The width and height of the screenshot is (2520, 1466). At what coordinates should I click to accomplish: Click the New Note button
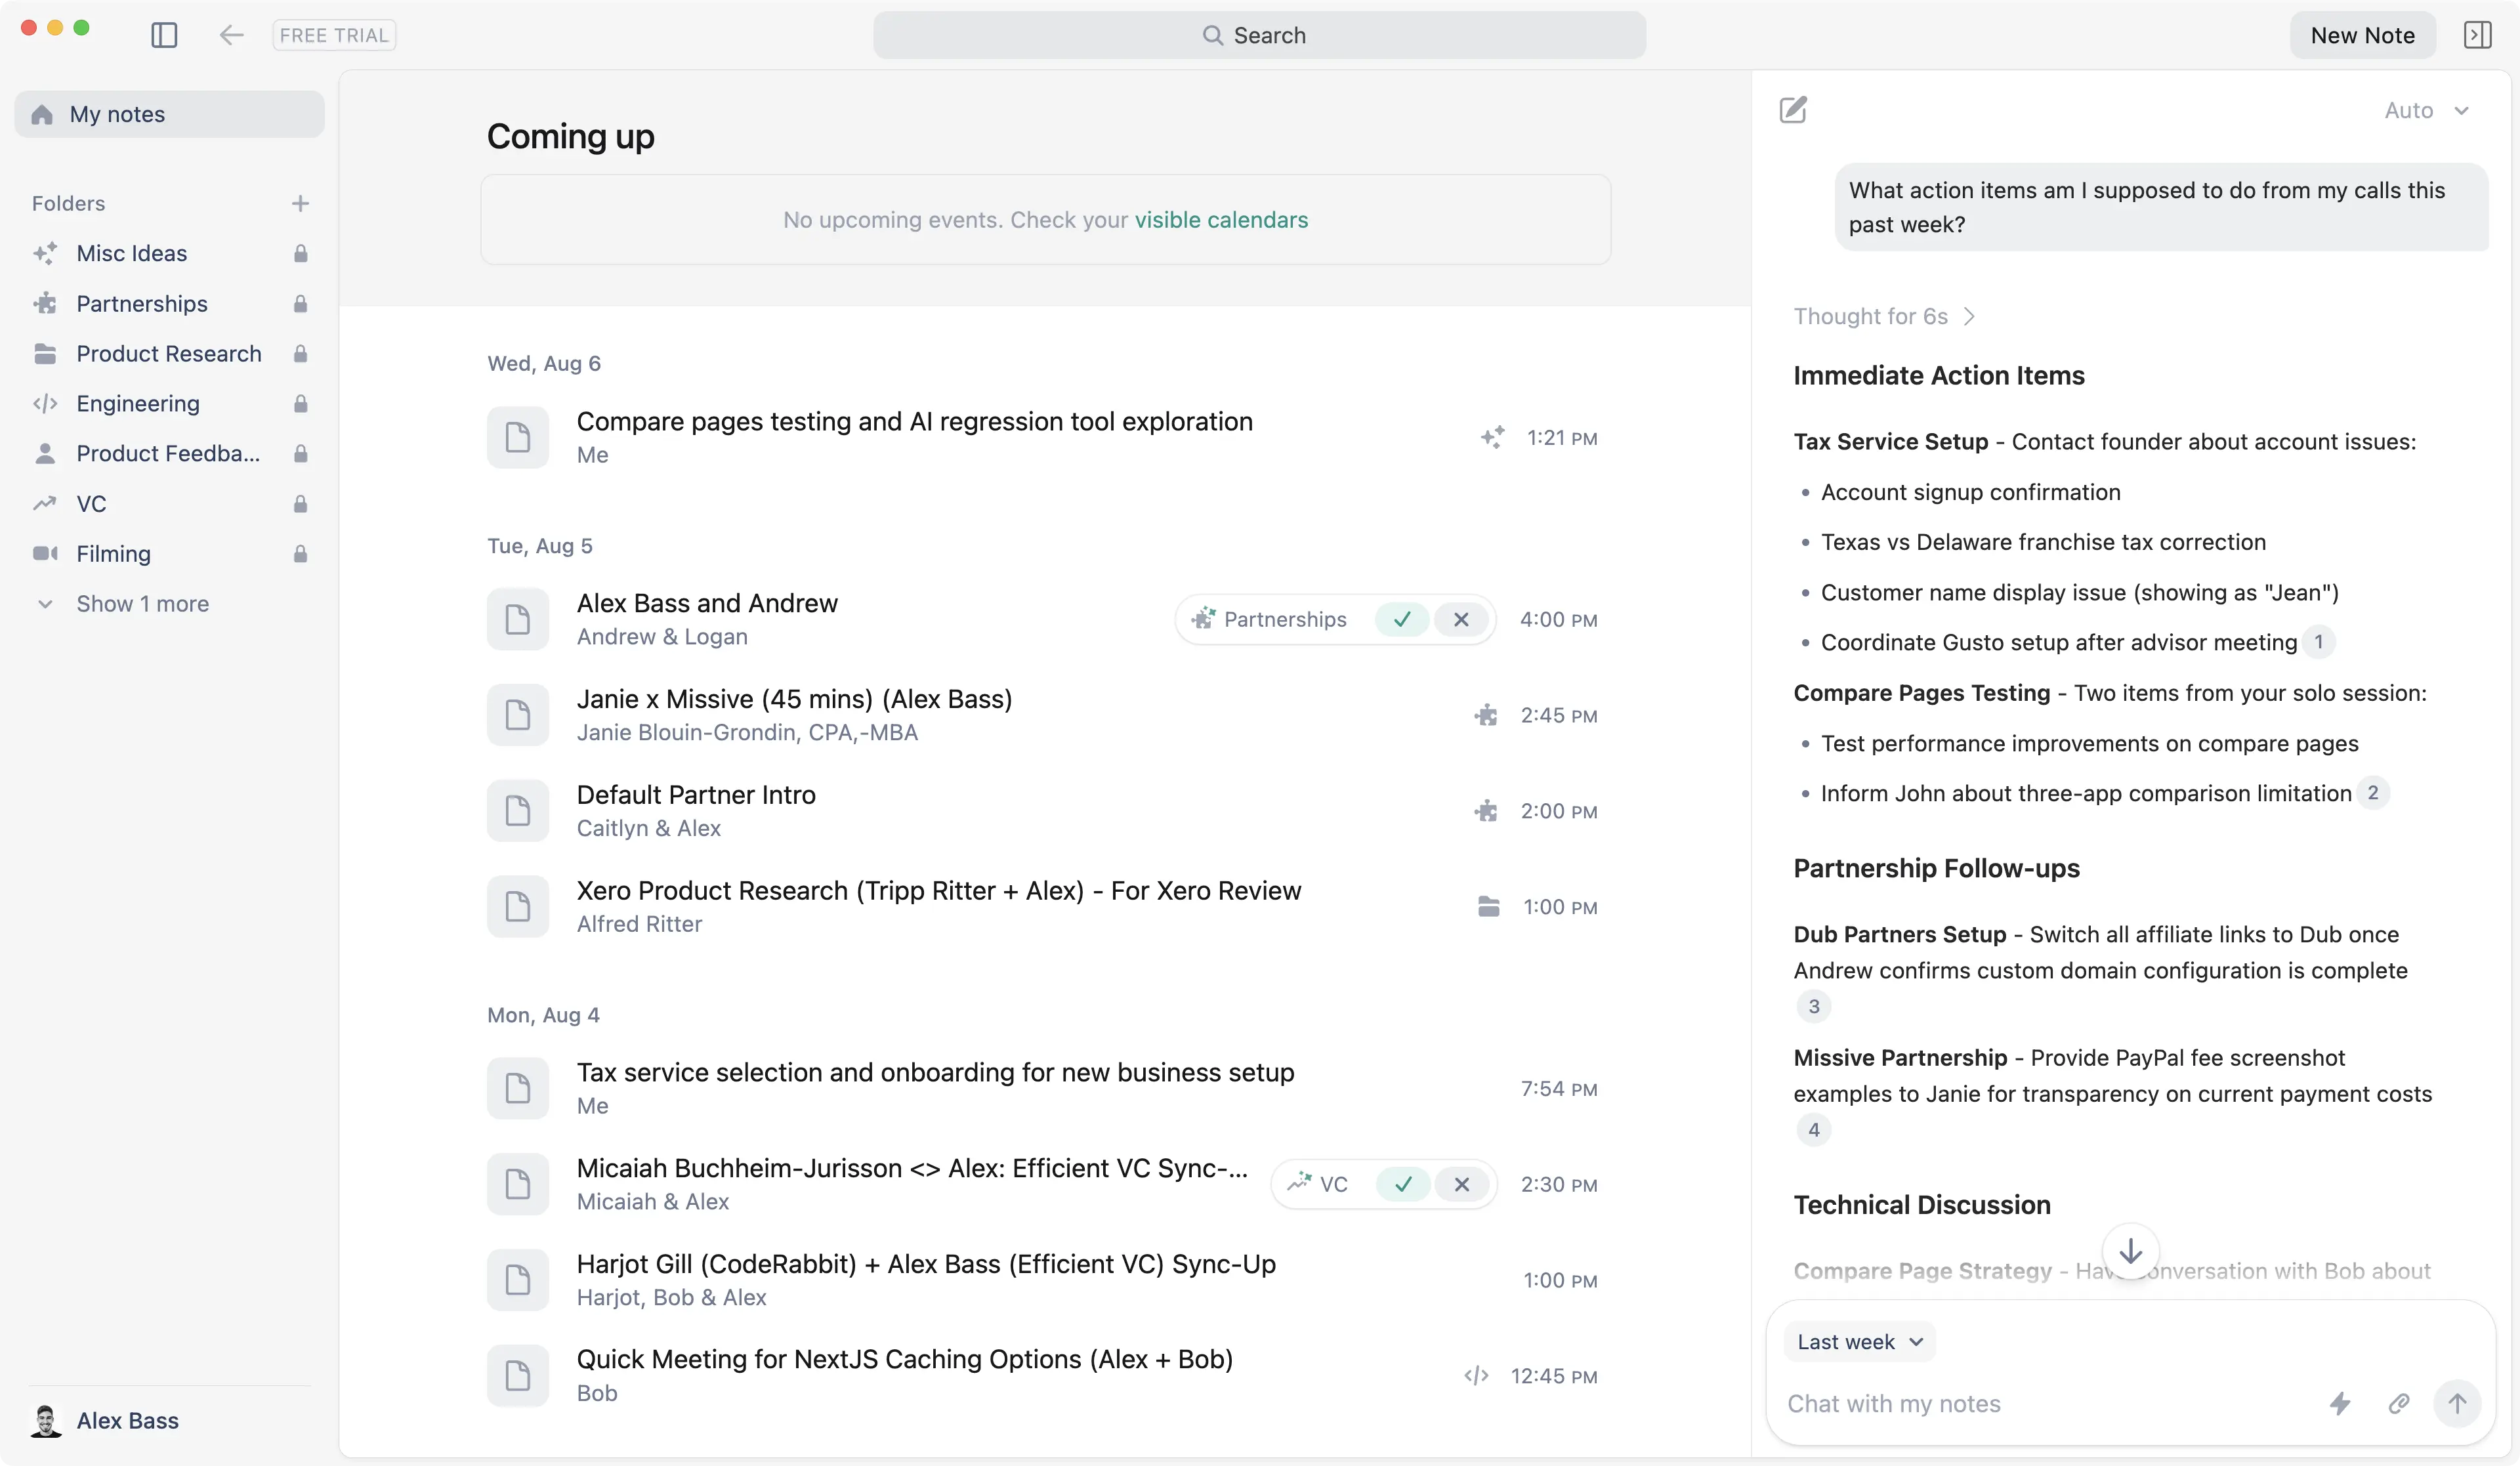2362,35
